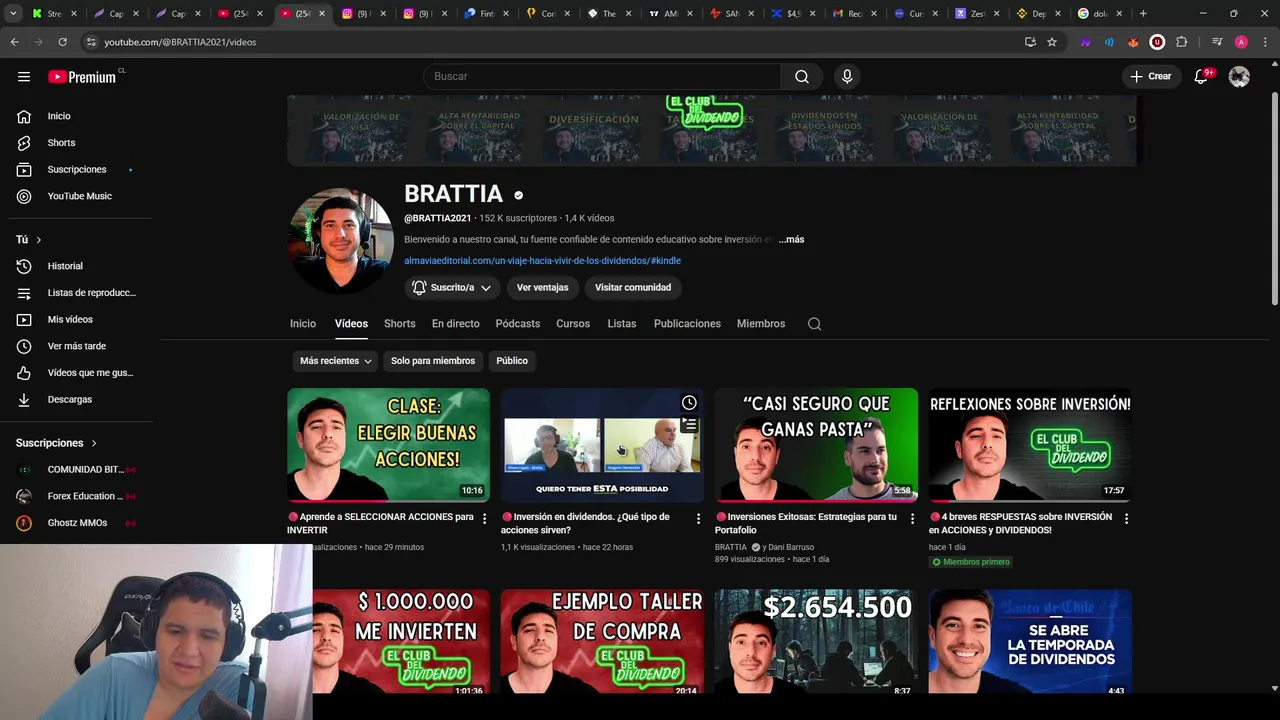This screenshot has height=720, width=1280.
Task: Open options for 'Inversiones Exitosas' video
Action: click(x=912, y=518)
